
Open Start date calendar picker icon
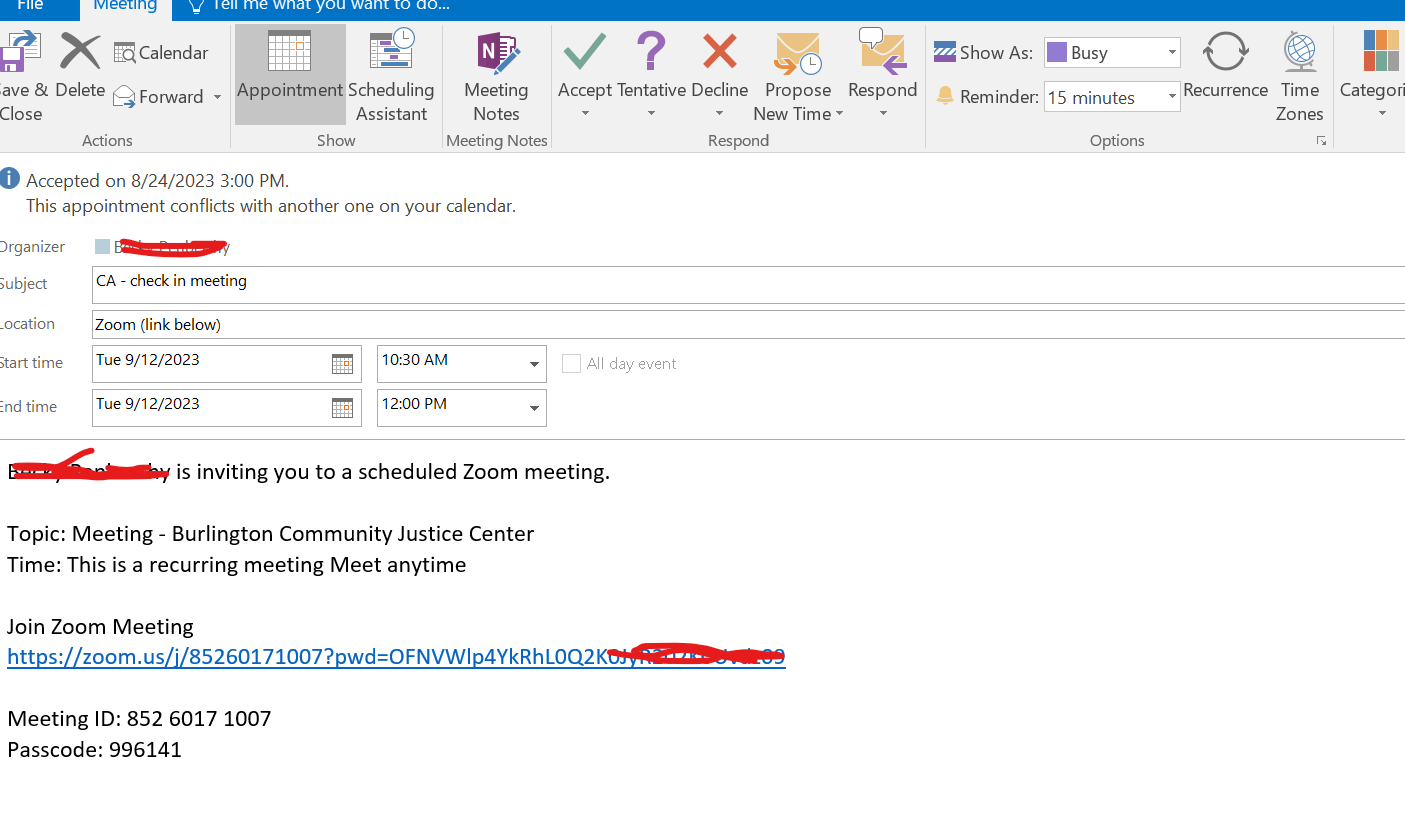(342, 364)
